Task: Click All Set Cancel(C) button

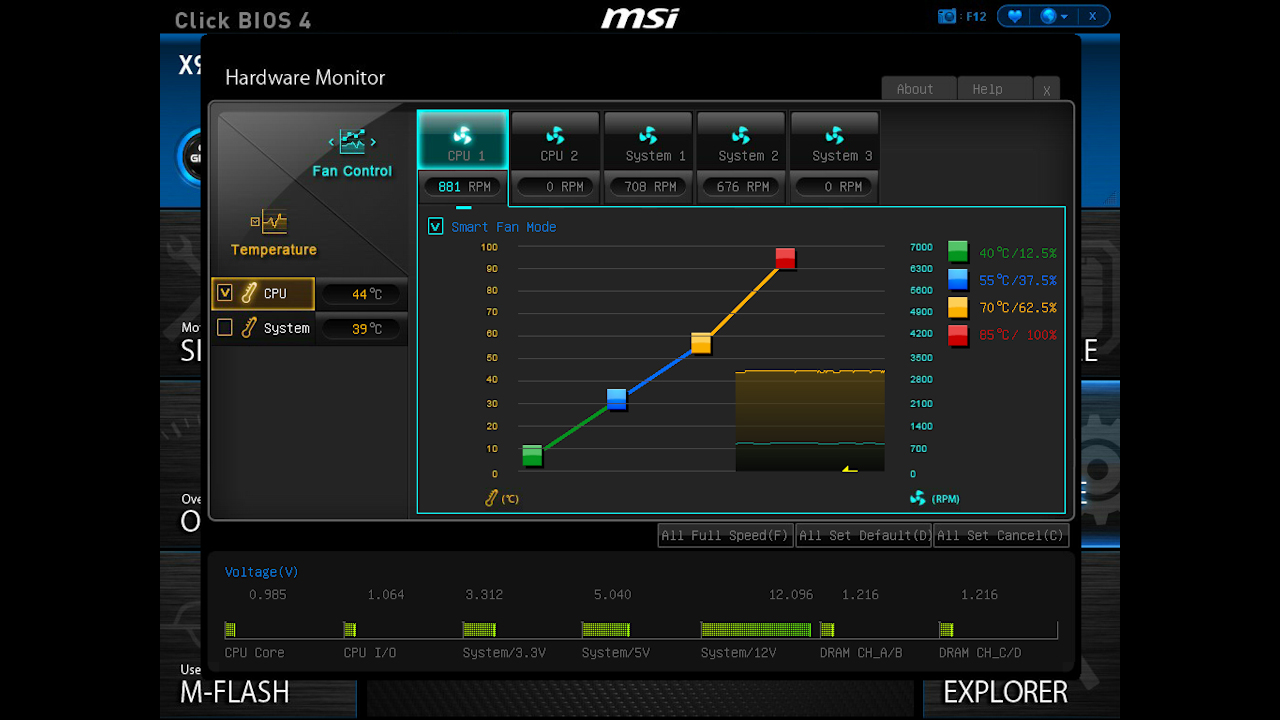Action: (1001, 535)
